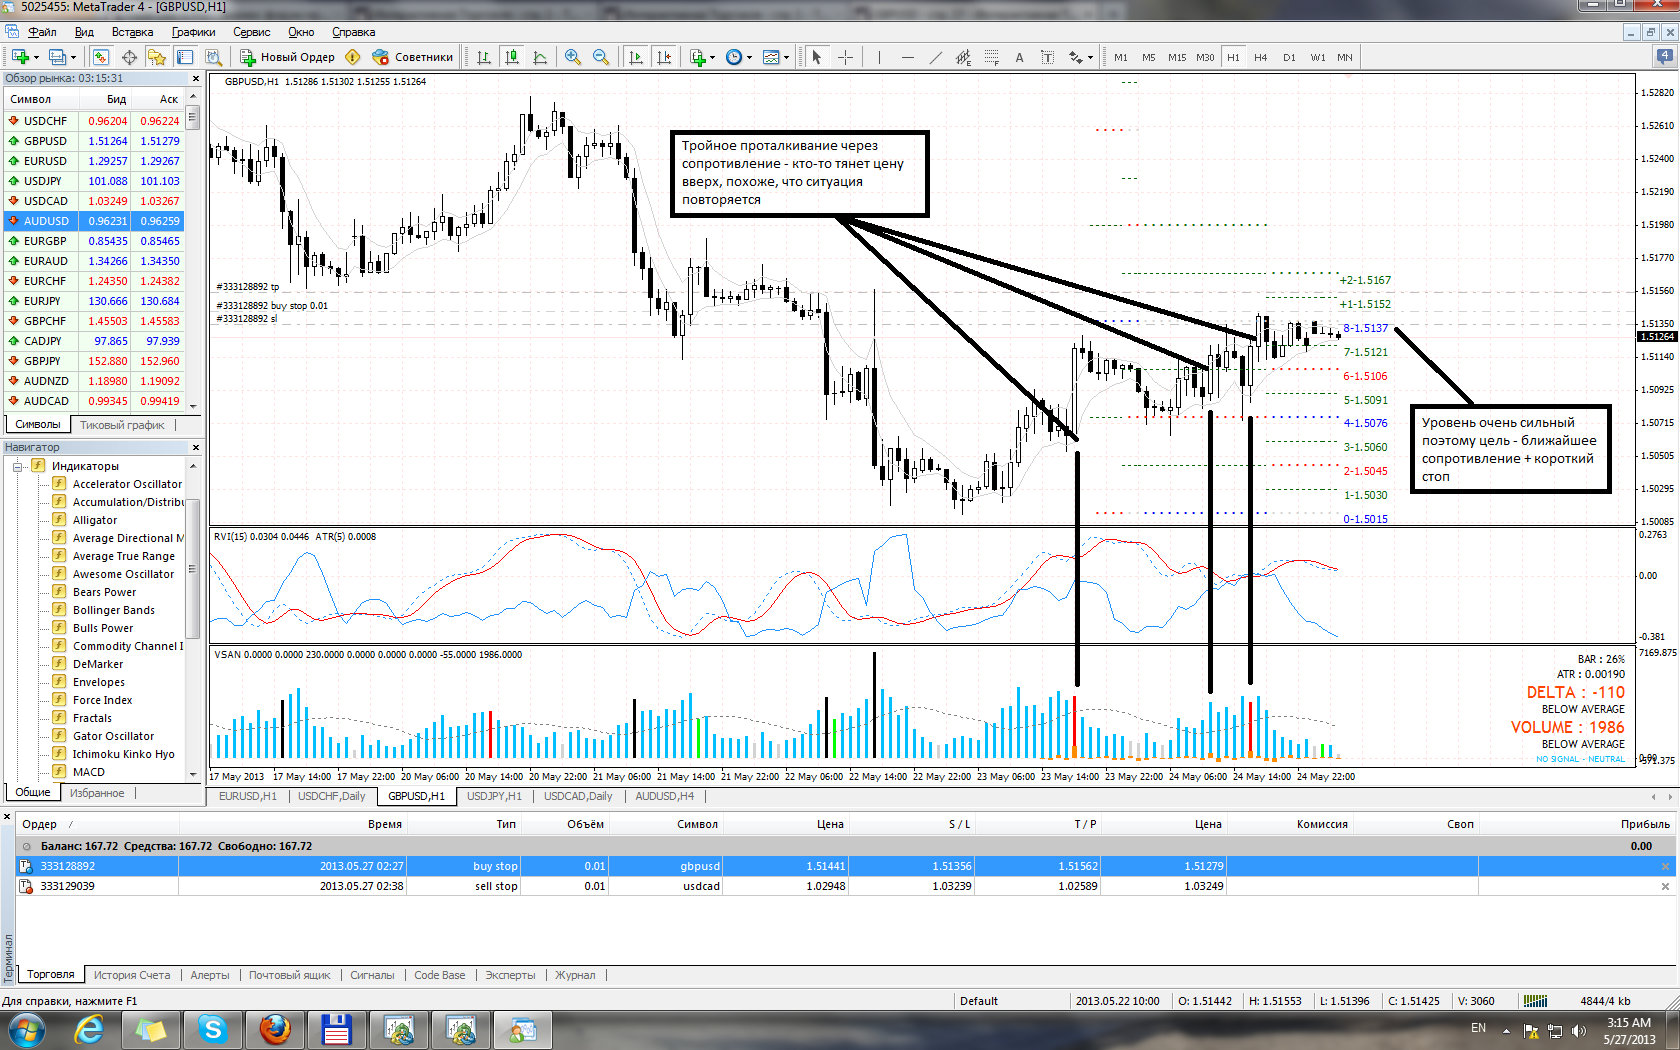The image size is (1680, 1050).
Task: Switch timeframe to W1
Action: tap(1318, 57)
